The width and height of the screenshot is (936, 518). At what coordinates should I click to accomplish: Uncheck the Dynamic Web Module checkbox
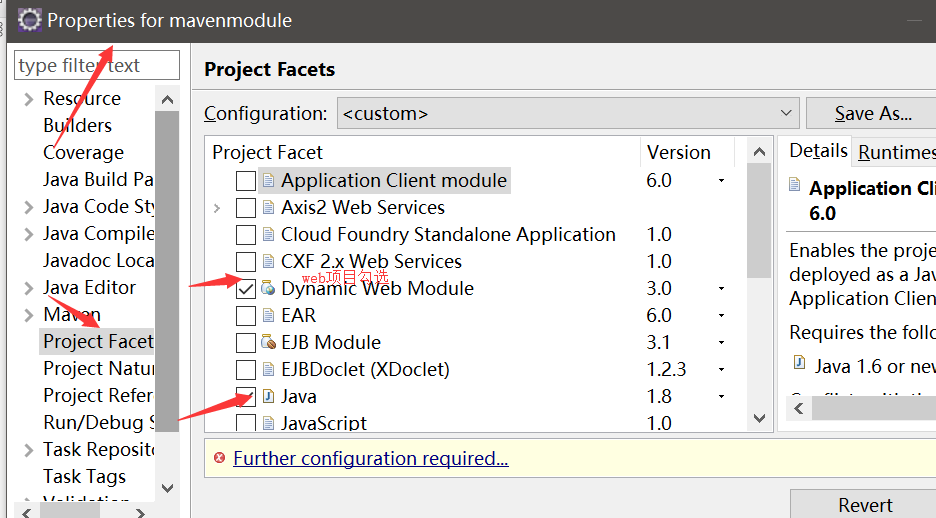245,289
